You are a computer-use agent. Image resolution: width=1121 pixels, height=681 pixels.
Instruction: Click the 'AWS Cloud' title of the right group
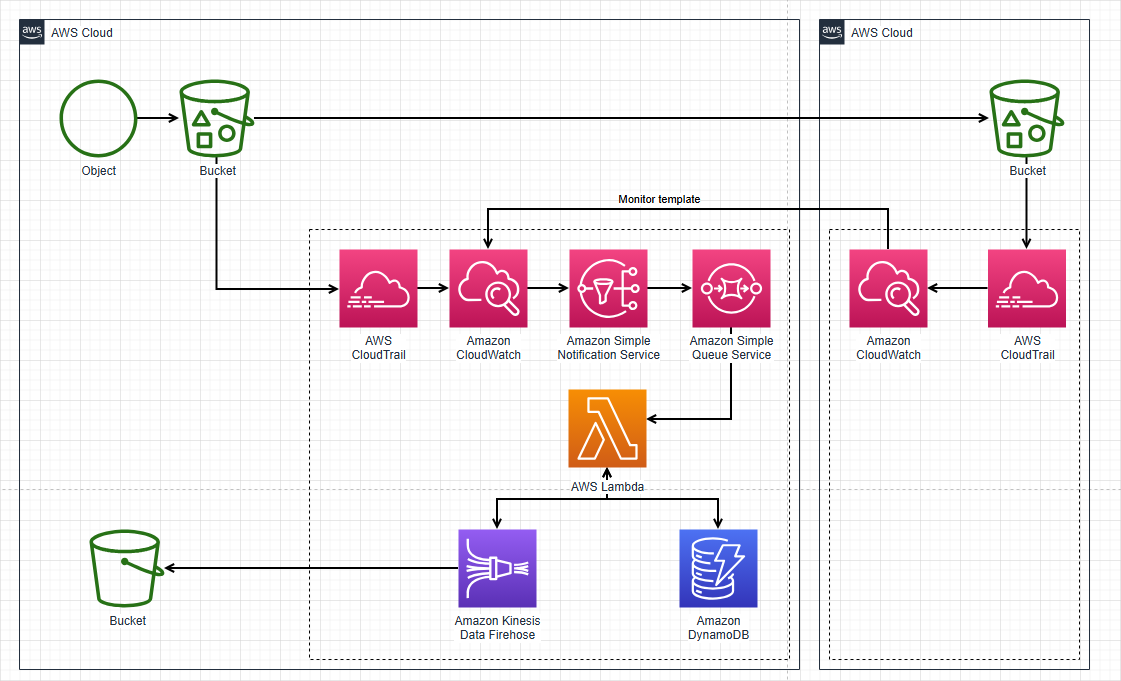(x=882, y=33)
